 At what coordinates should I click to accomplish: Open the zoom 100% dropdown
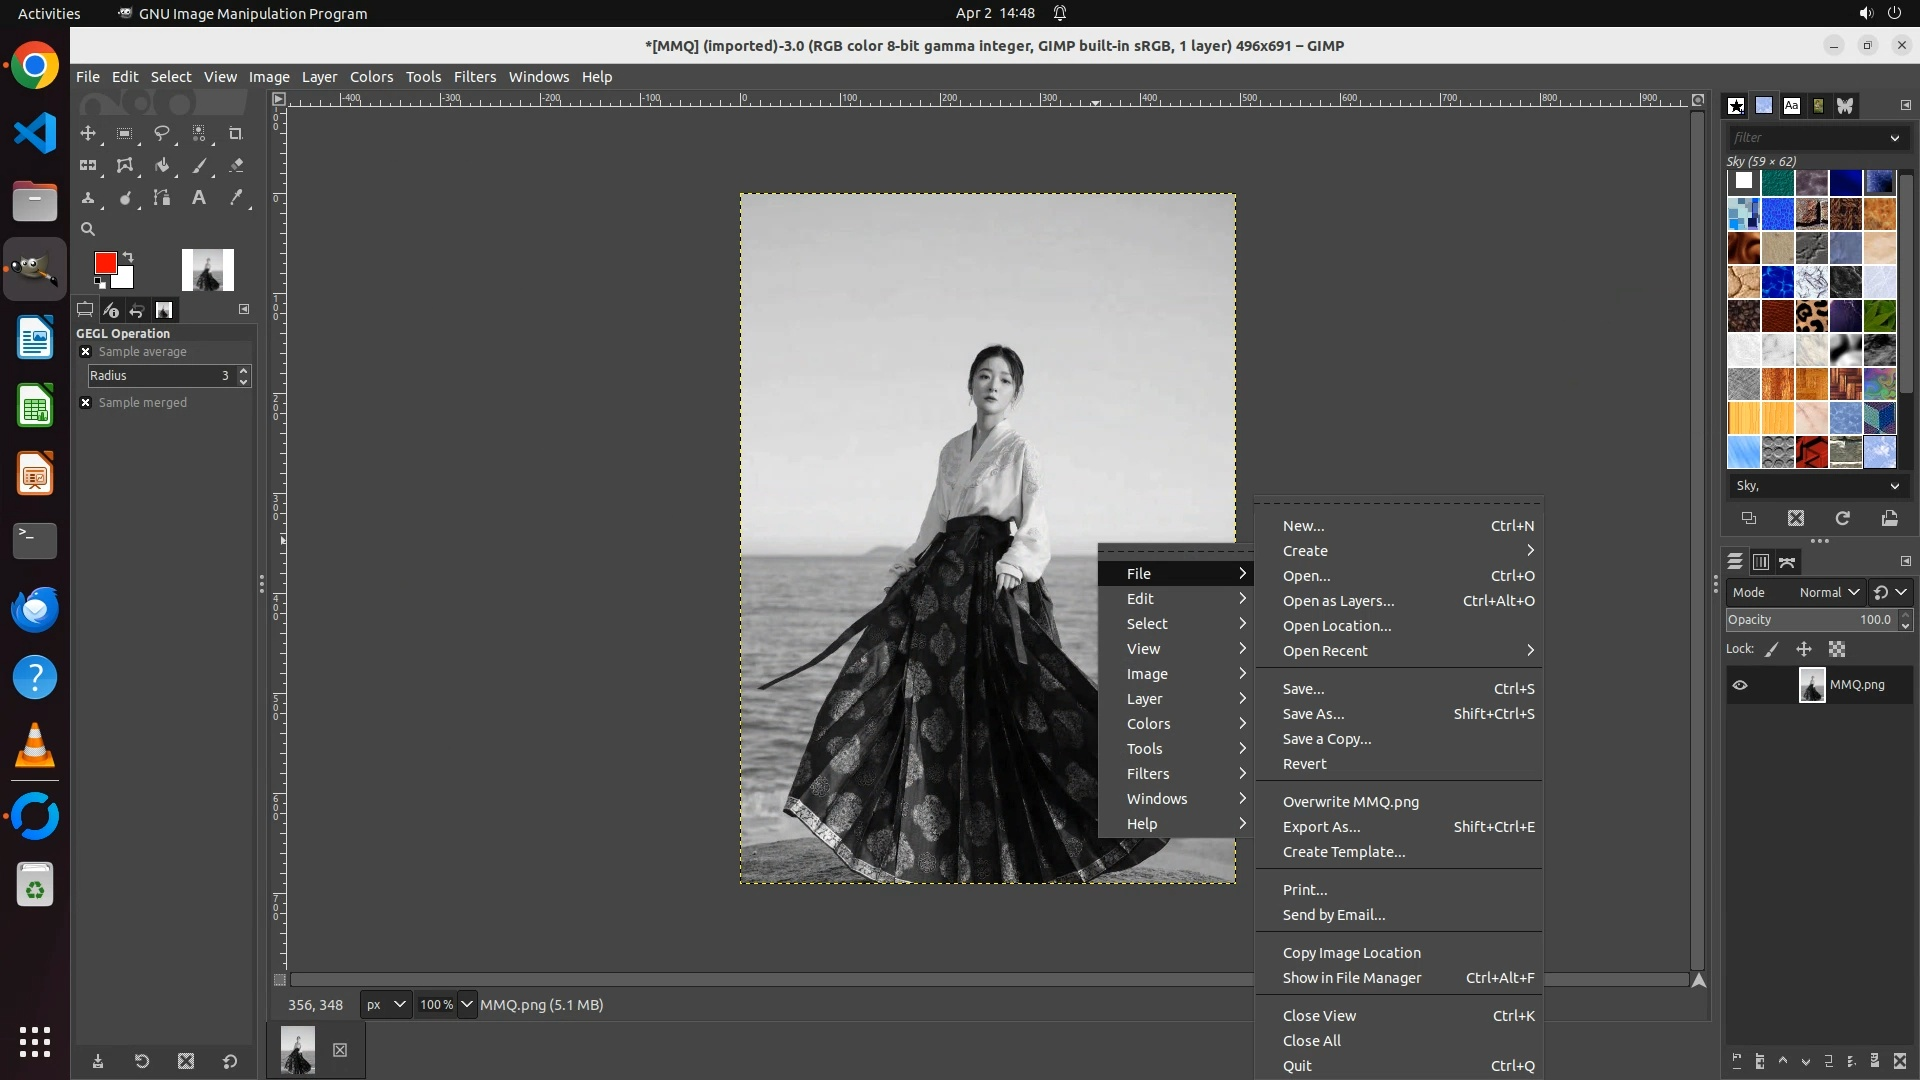pos(467,1005)
